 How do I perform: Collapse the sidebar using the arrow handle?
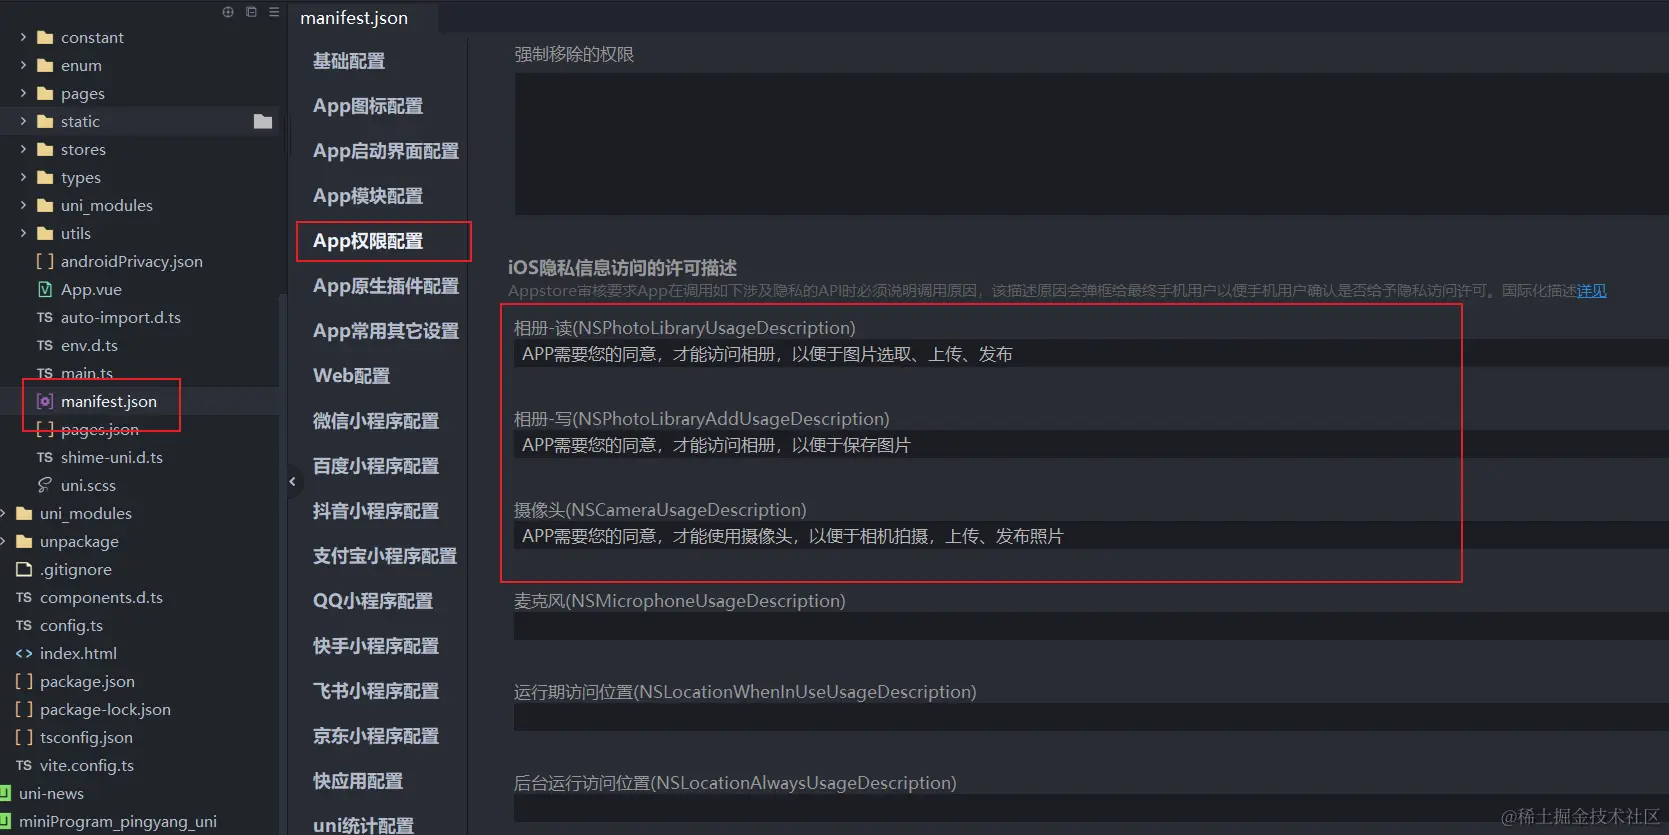tap(292, 482)
